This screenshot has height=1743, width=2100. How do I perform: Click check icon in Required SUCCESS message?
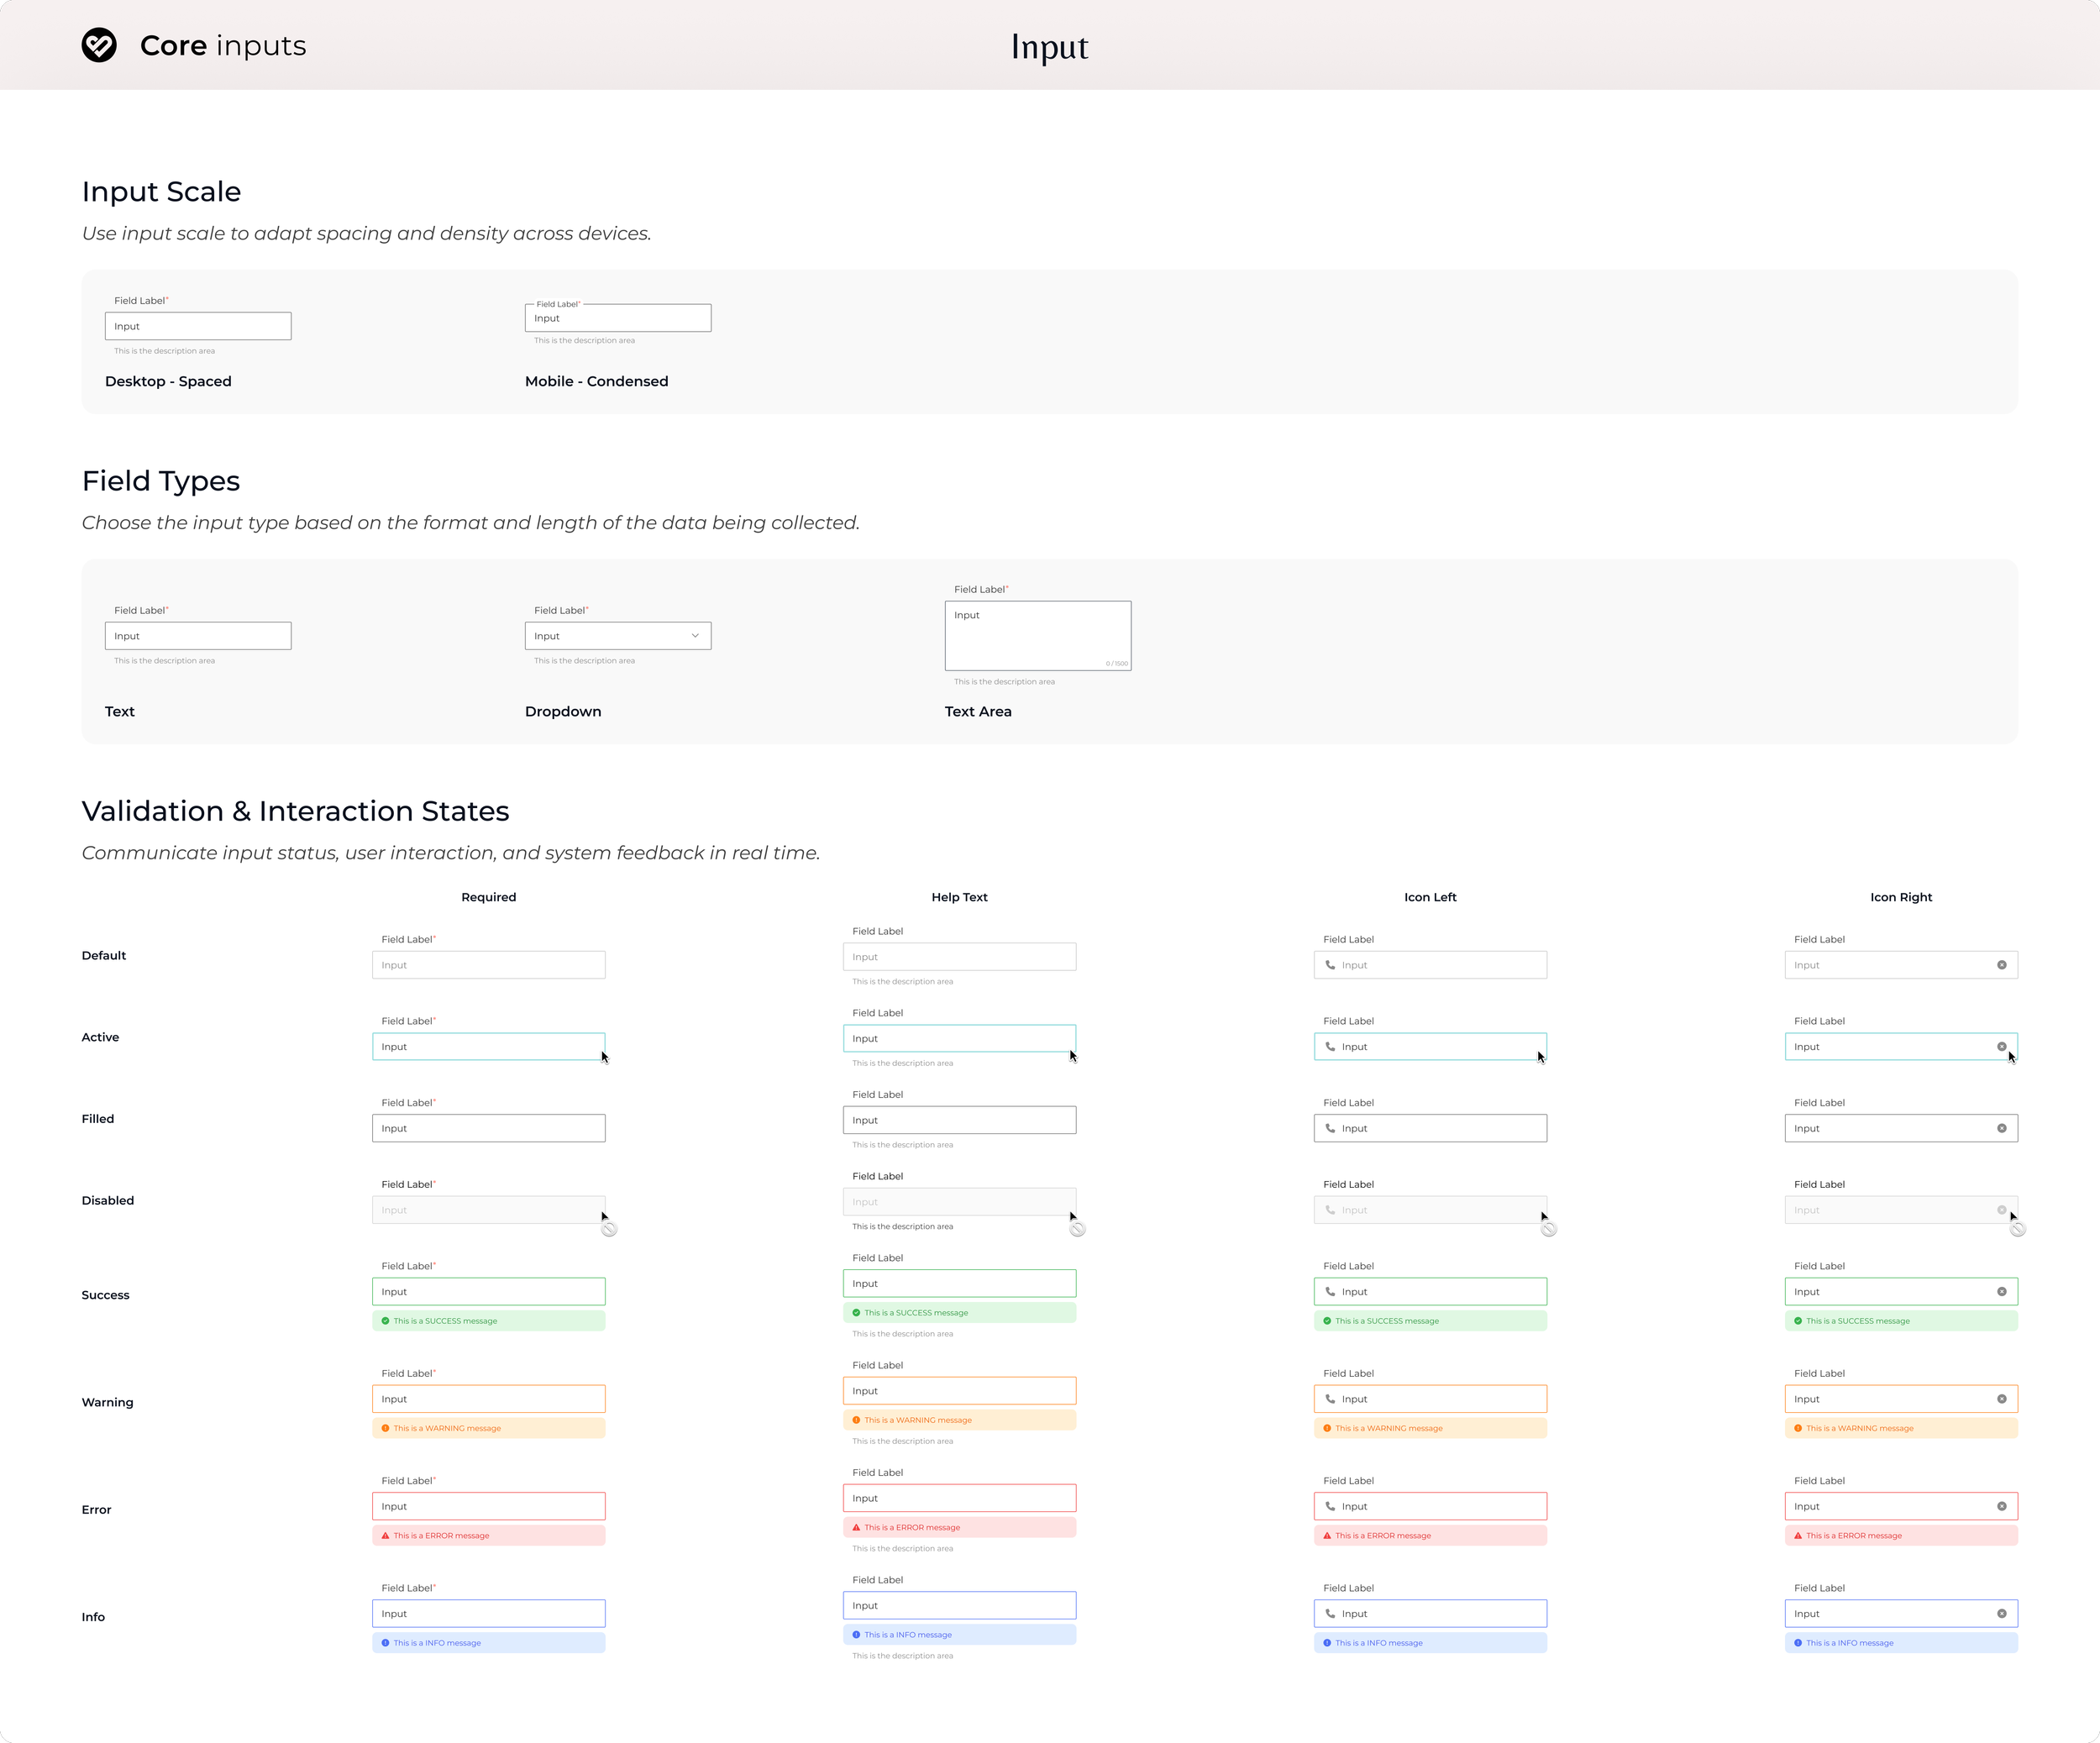tap(385, 1321)
